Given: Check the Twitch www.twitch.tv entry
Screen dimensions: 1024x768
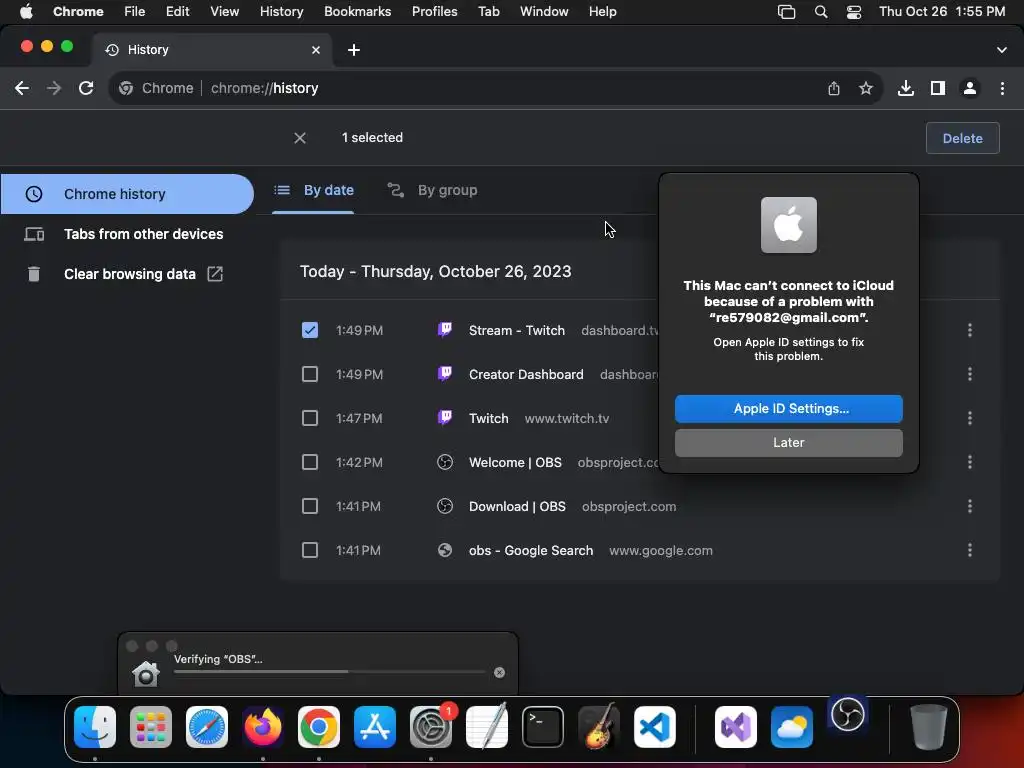Looking at the screenshot, I should point(310,418).
